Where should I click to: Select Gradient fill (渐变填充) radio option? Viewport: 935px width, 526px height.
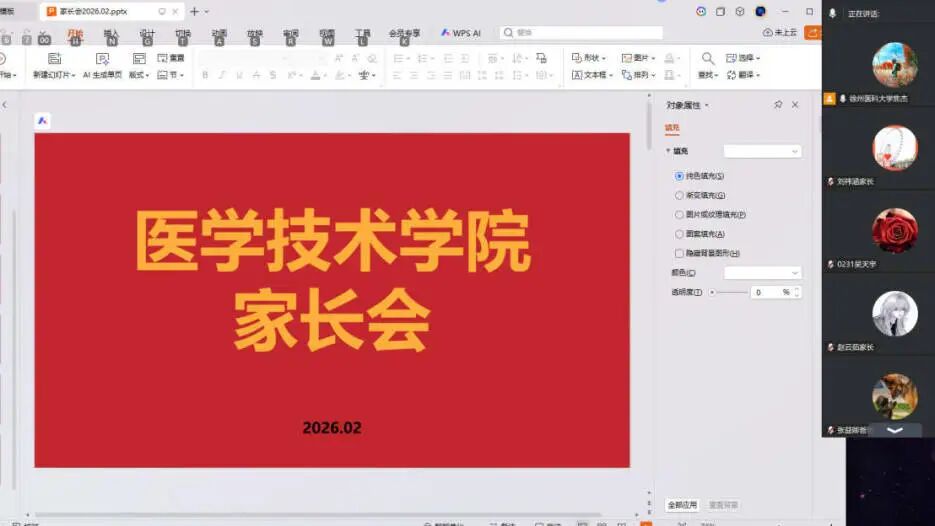pyautogui.click(x=680, y=195)
